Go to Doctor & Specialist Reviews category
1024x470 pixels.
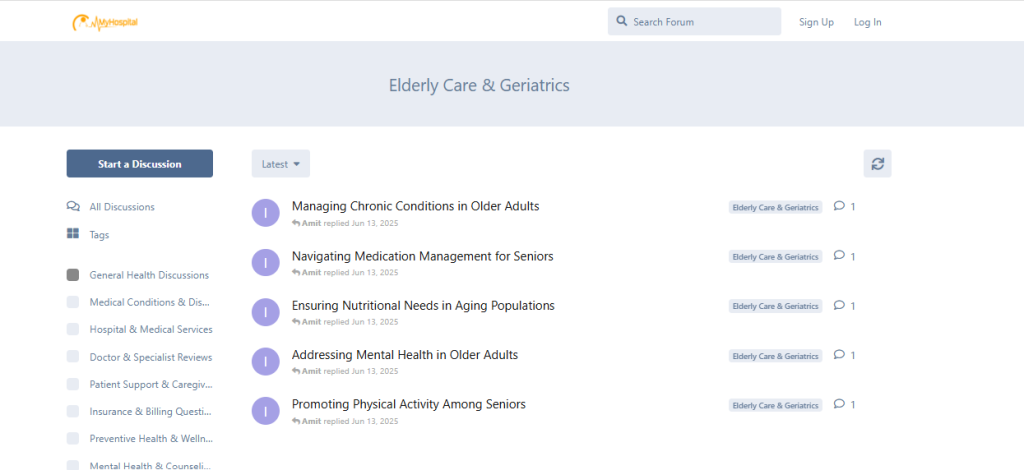coord(150,357)
